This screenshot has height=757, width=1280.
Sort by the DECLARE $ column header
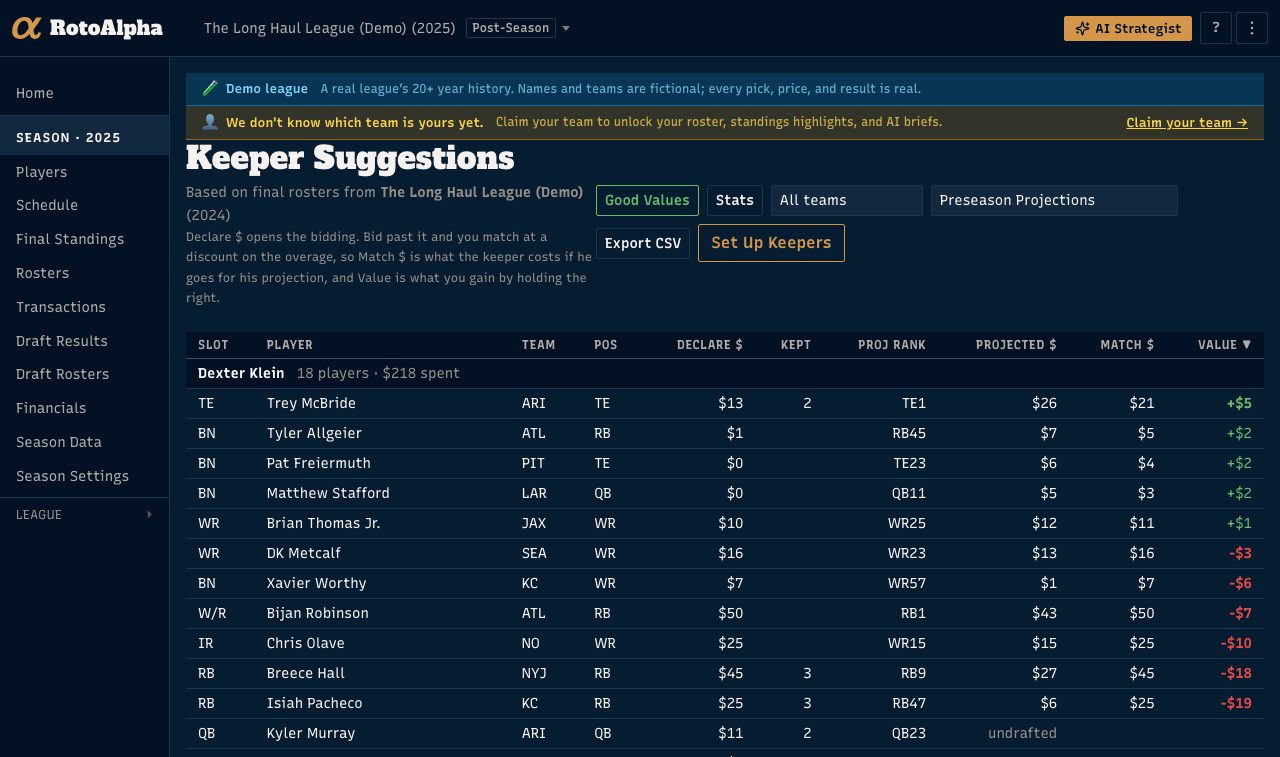pos(710,345)
